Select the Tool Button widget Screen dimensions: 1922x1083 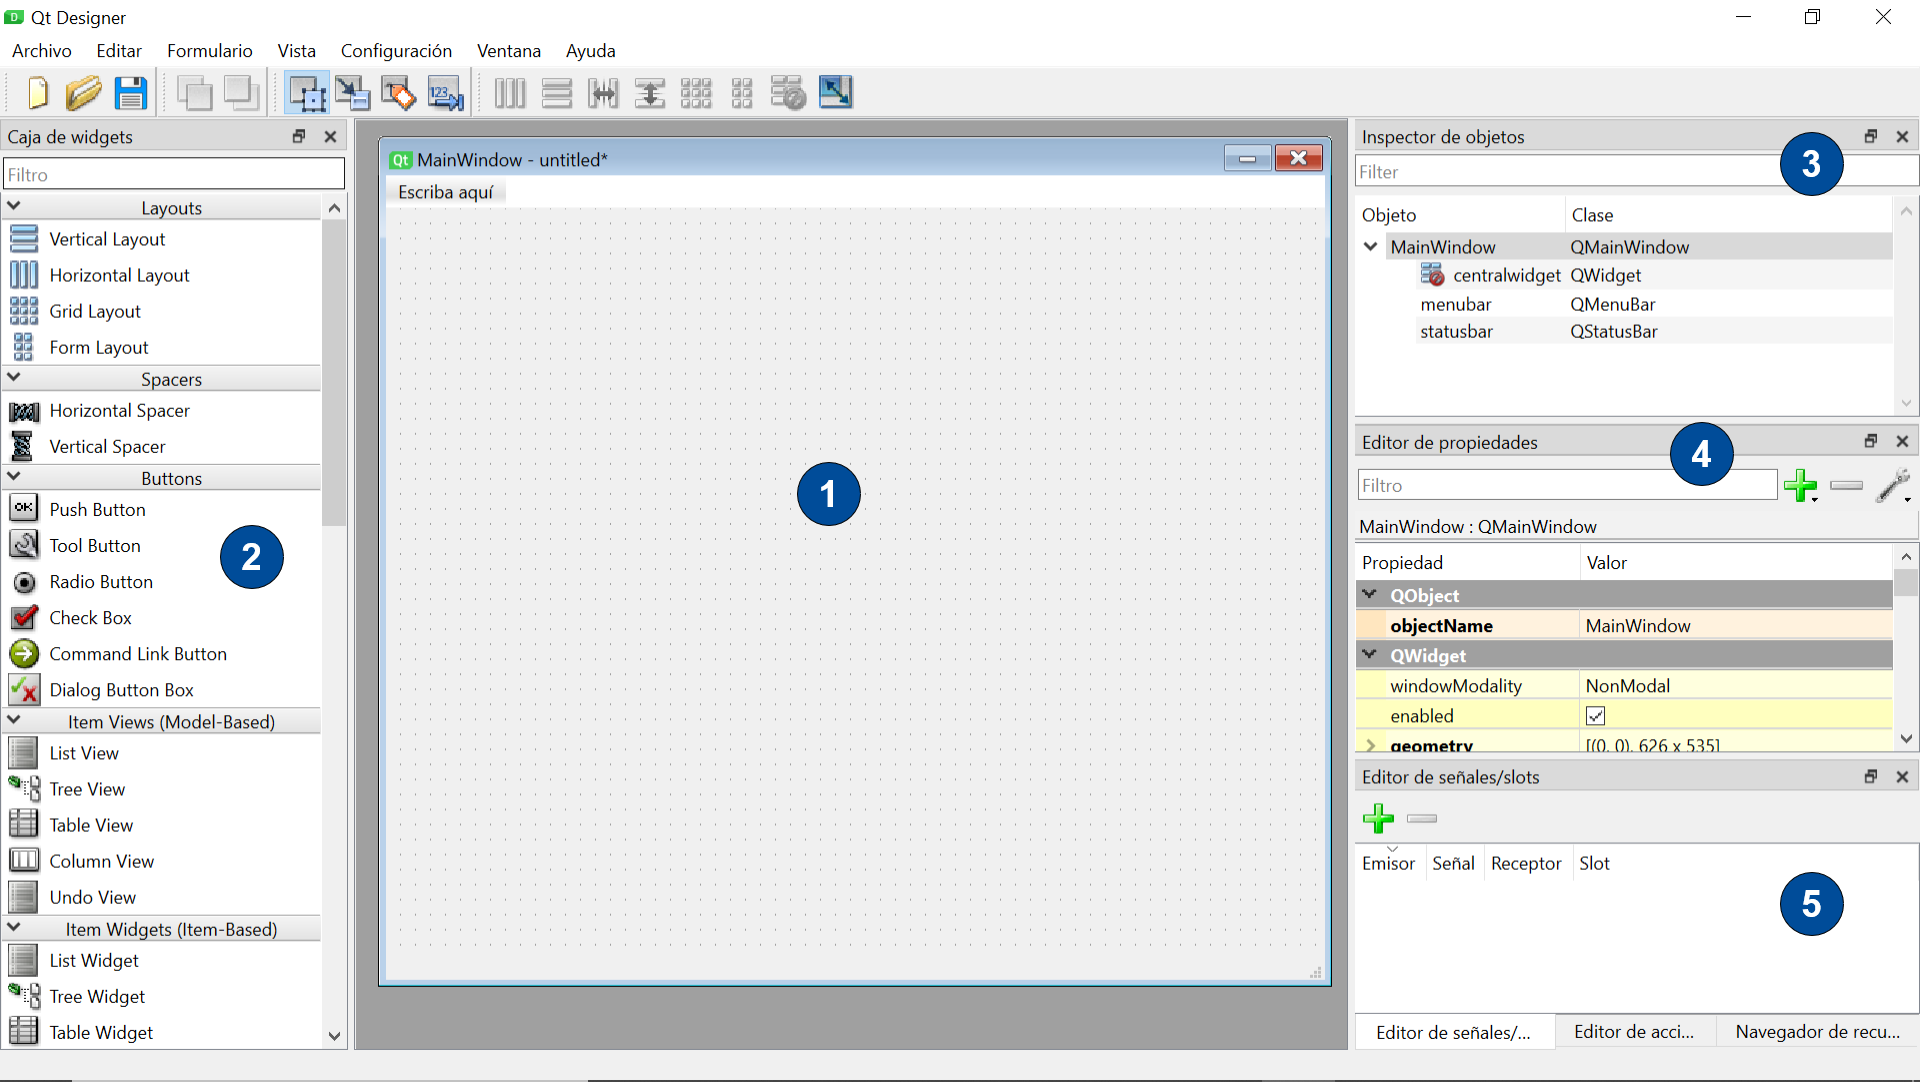coord(95,546)
